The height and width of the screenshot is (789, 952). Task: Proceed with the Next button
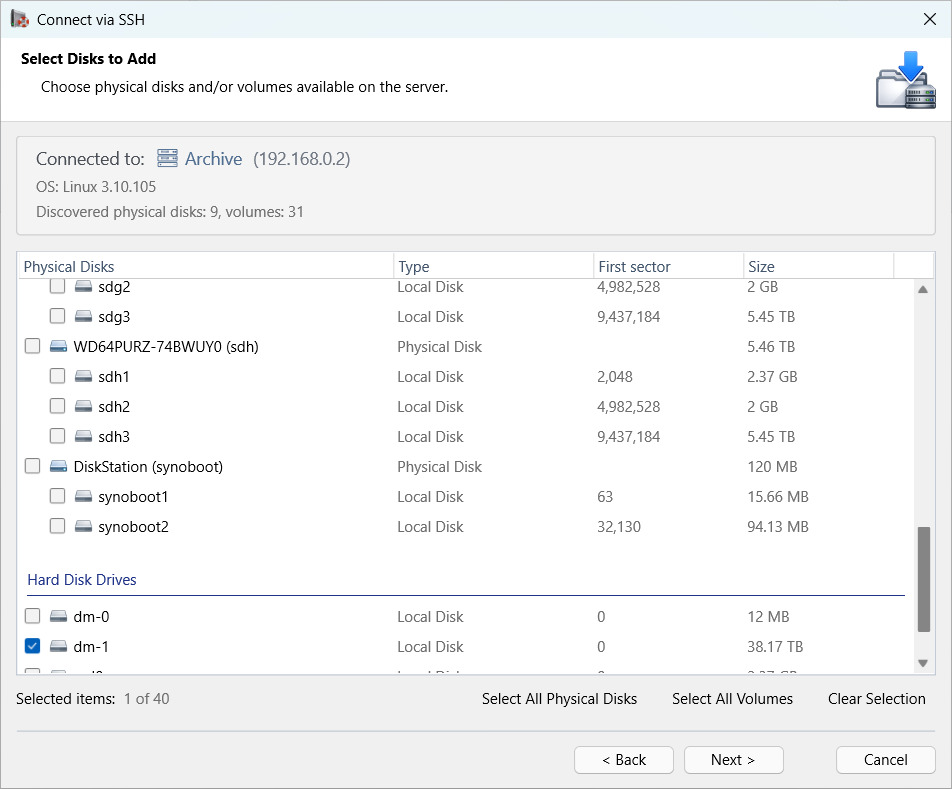pyautogui.click(x=733, y=760)
